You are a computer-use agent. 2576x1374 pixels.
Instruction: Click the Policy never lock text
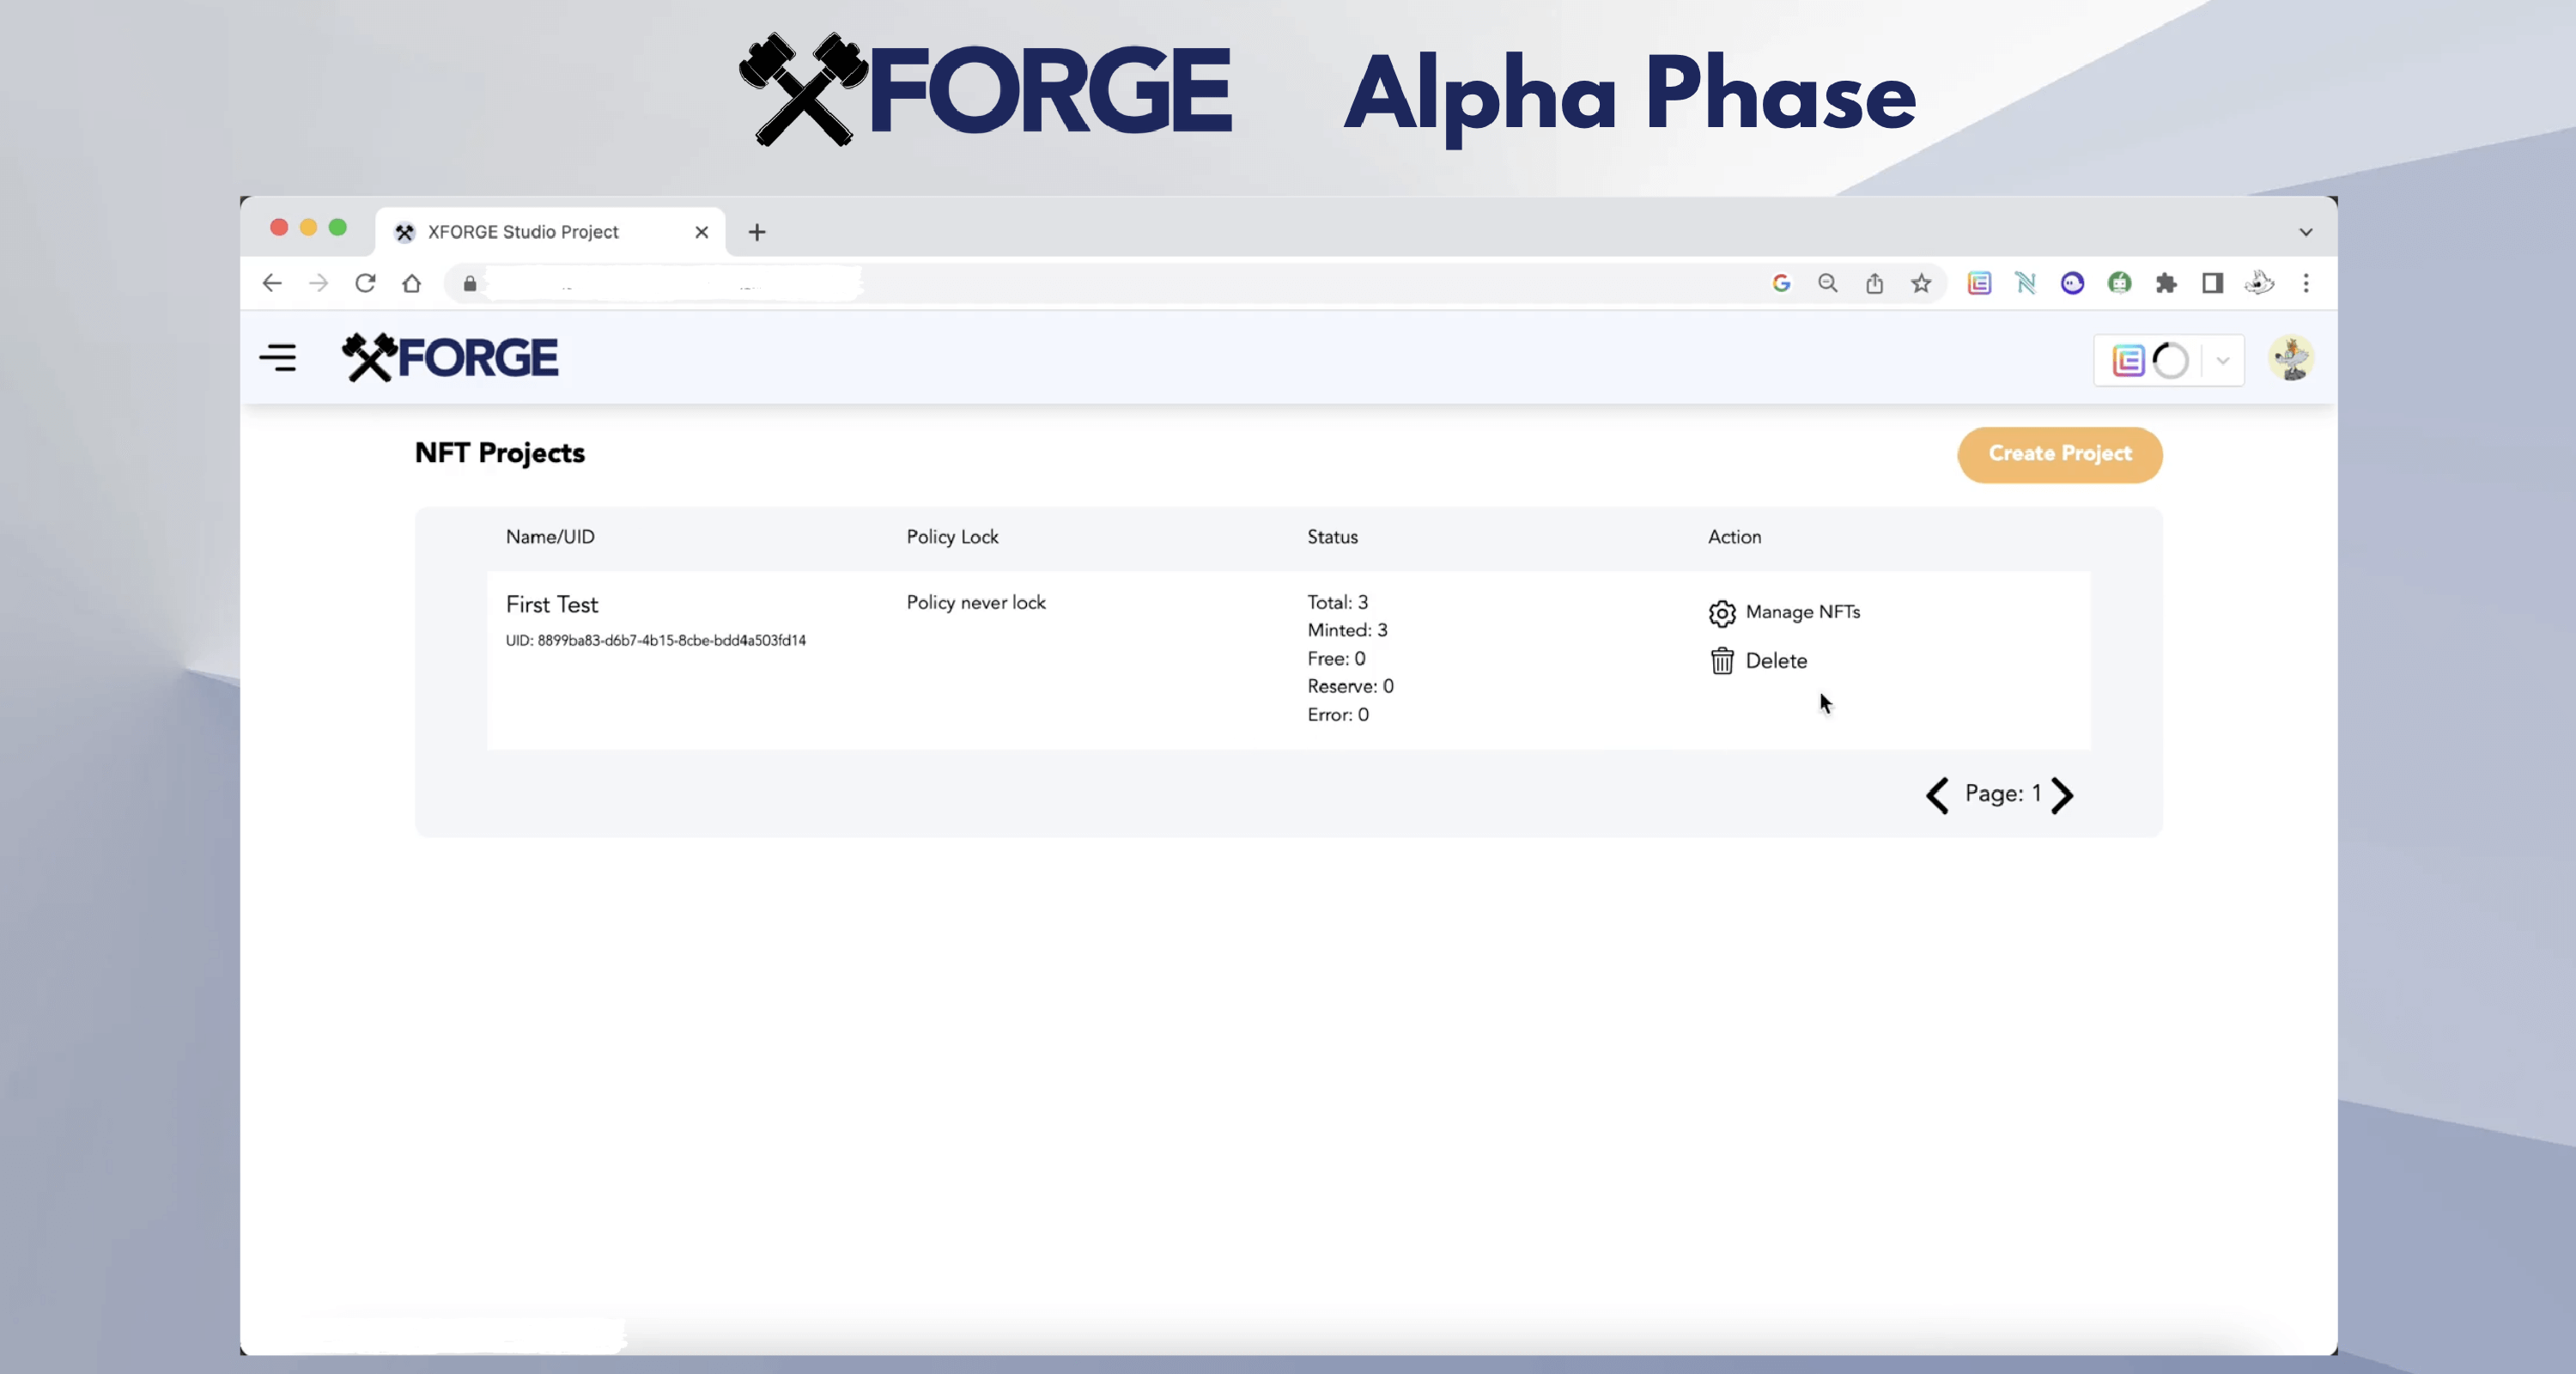point(976,603)
